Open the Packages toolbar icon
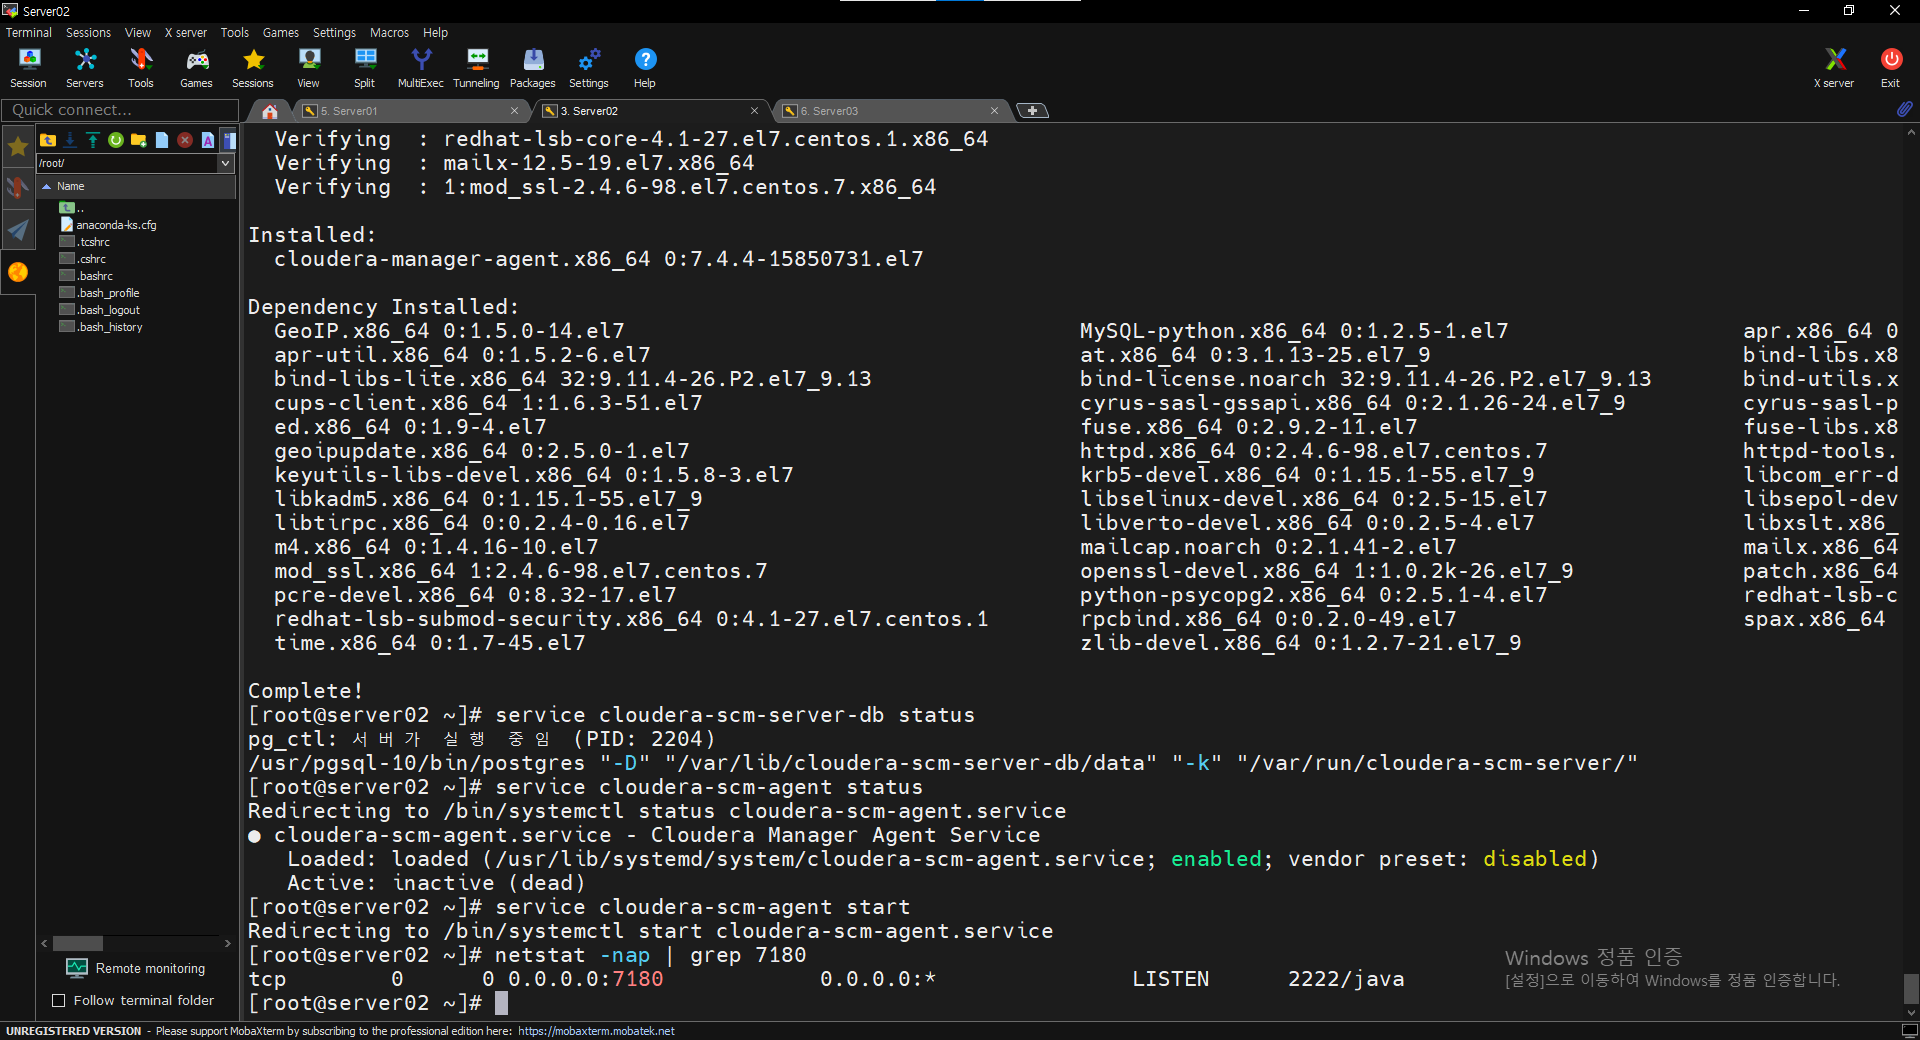Screen dimensions: 1920x1040 point(533,68)
